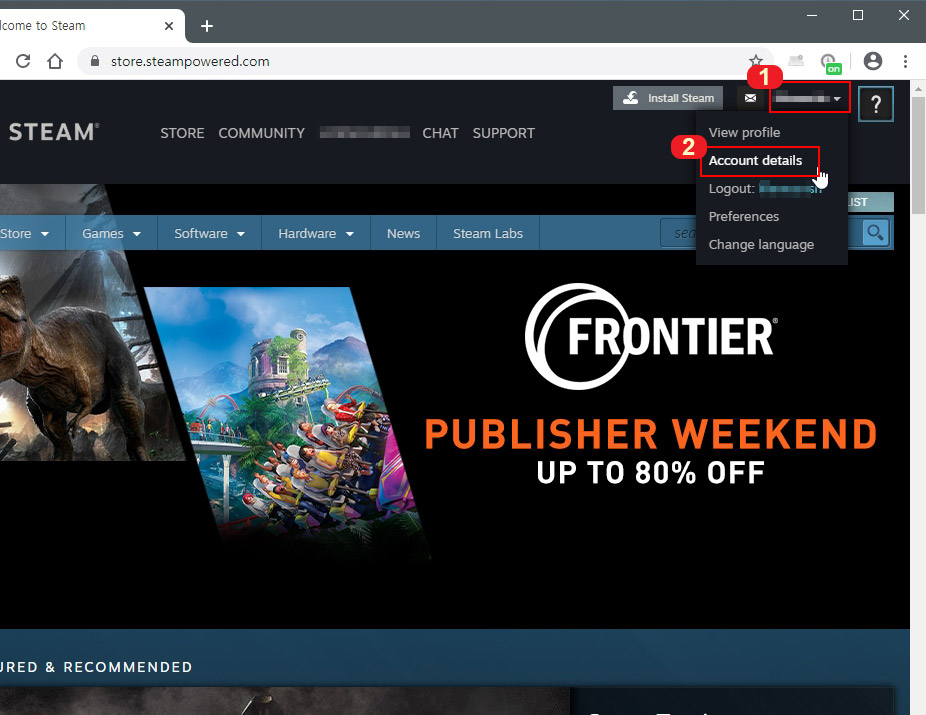Minimize the browser window
The height and width of the screenshot is (715, 926).
coord(812,15)
